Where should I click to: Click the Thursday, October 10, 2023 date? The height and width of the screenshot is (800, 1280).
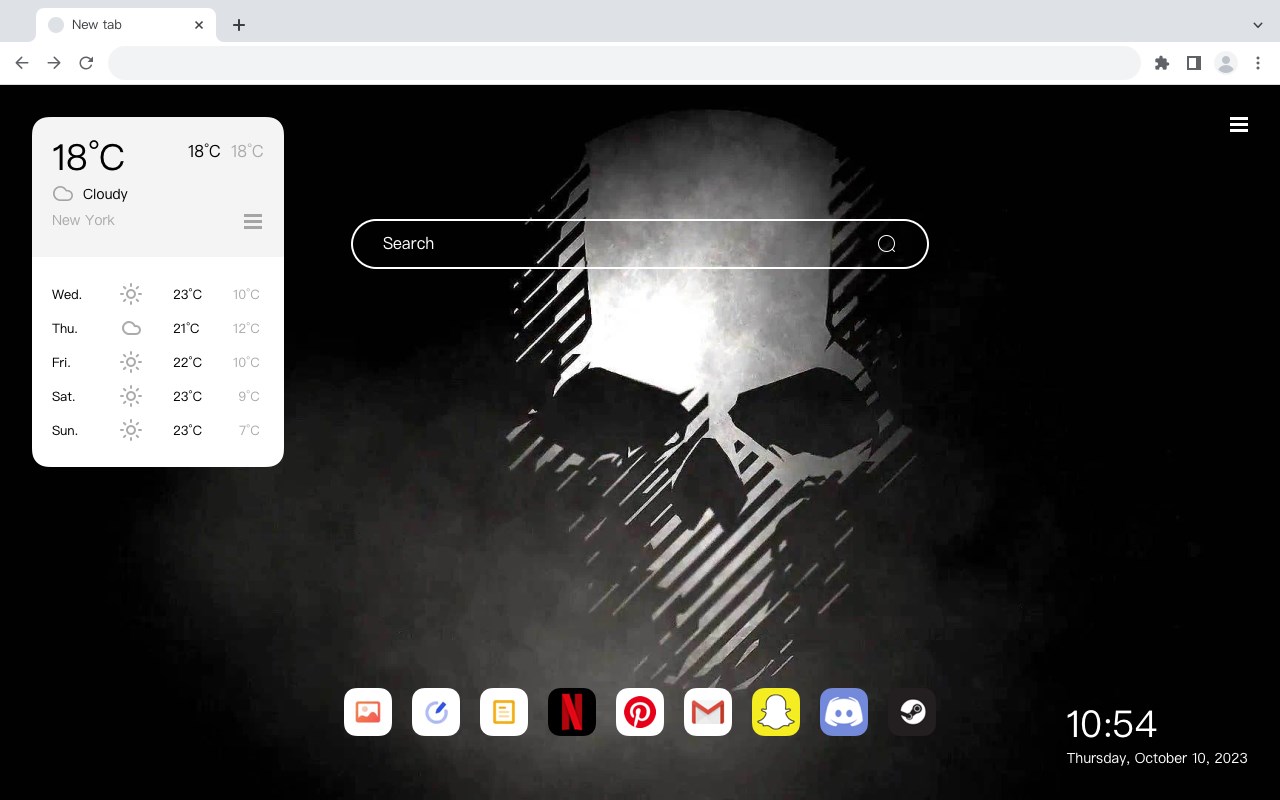point(1157,758)
